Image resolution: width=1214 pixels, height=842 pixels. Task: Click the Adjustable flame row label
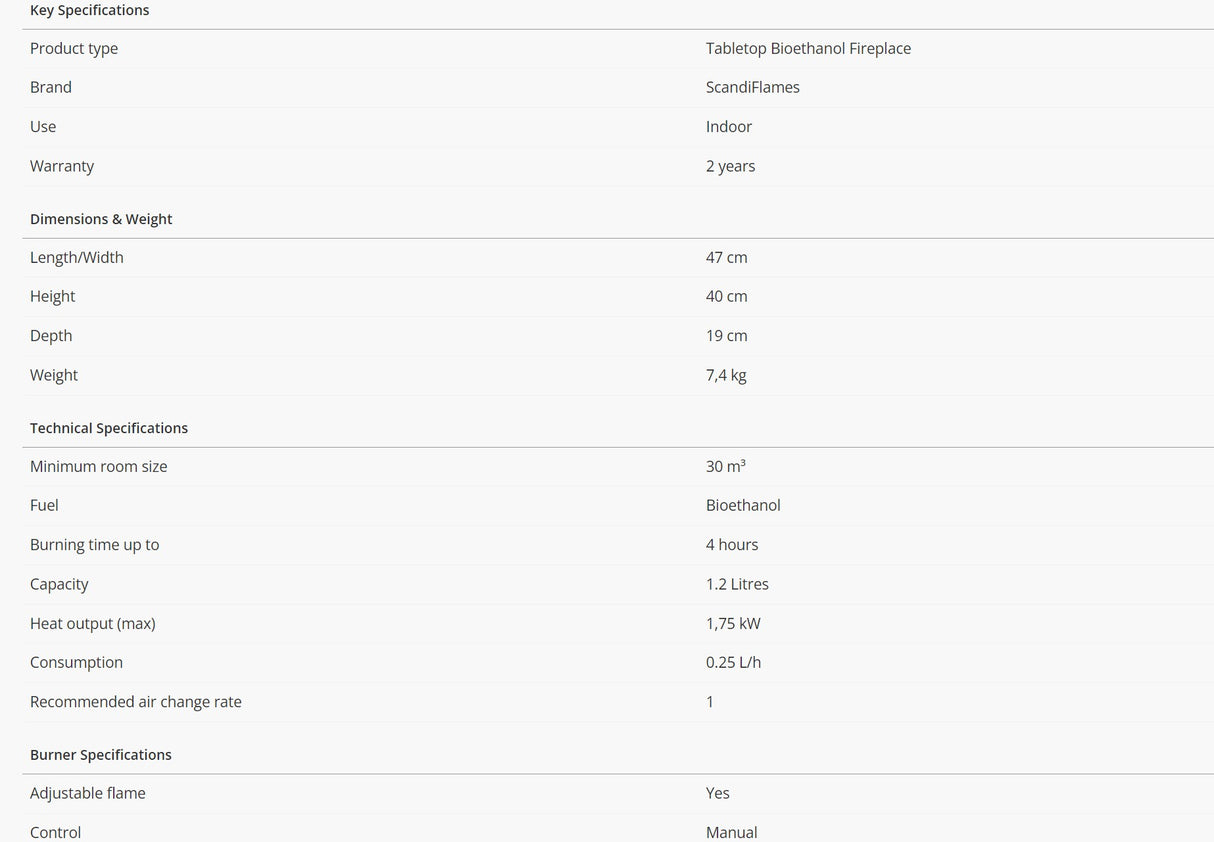(88, 793)
